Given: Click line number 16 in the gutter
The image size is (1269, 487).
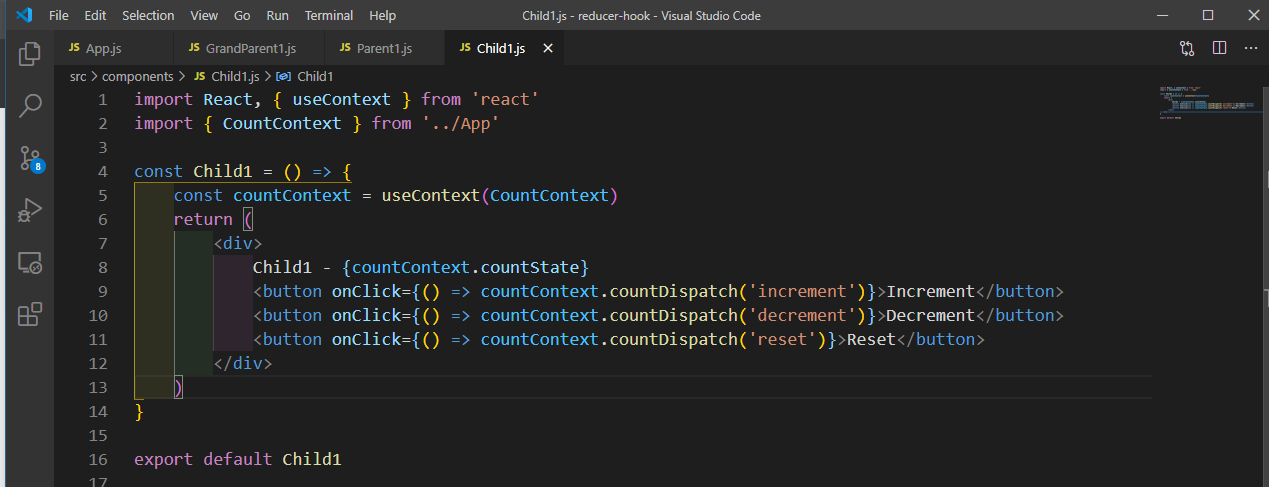Looking at the screenshot, I should click(x=98, y=460).
